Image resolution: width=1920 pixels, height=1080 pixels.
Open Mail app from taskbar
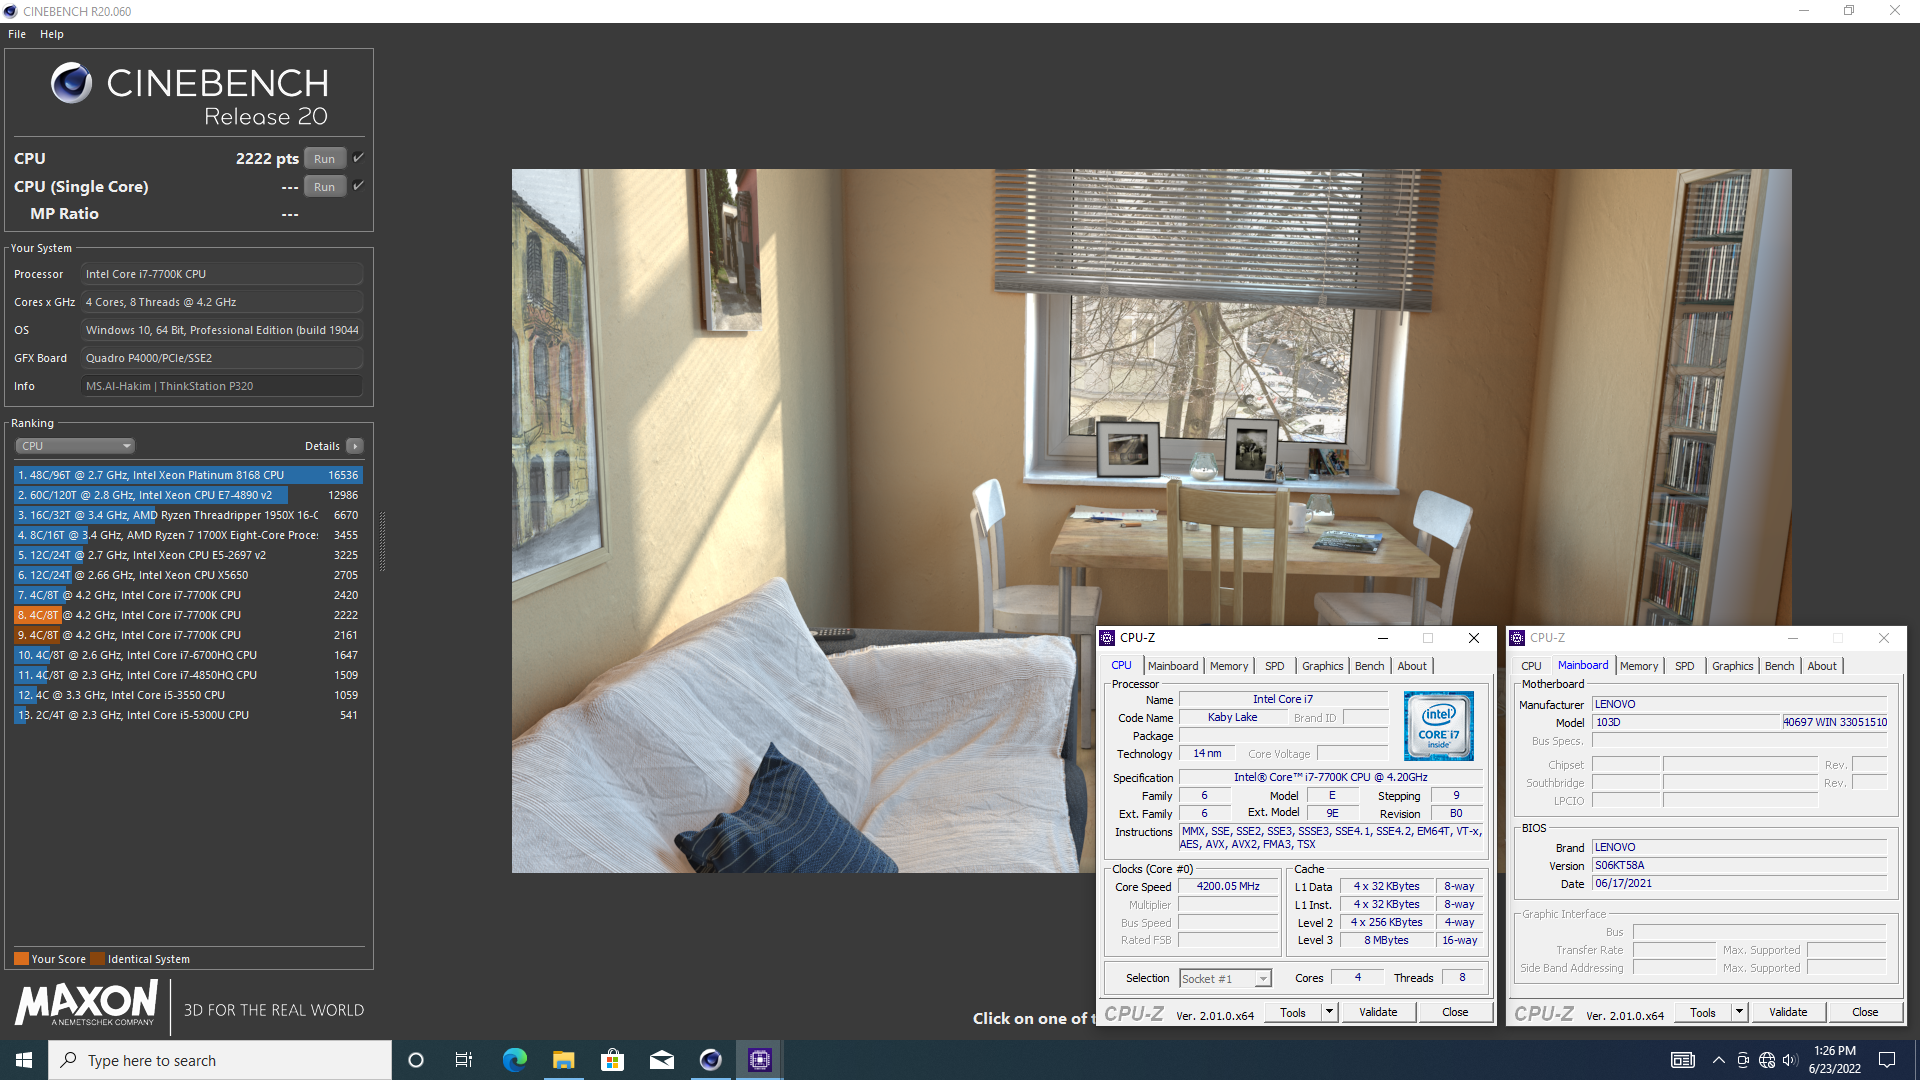[x=661, y=1060]
